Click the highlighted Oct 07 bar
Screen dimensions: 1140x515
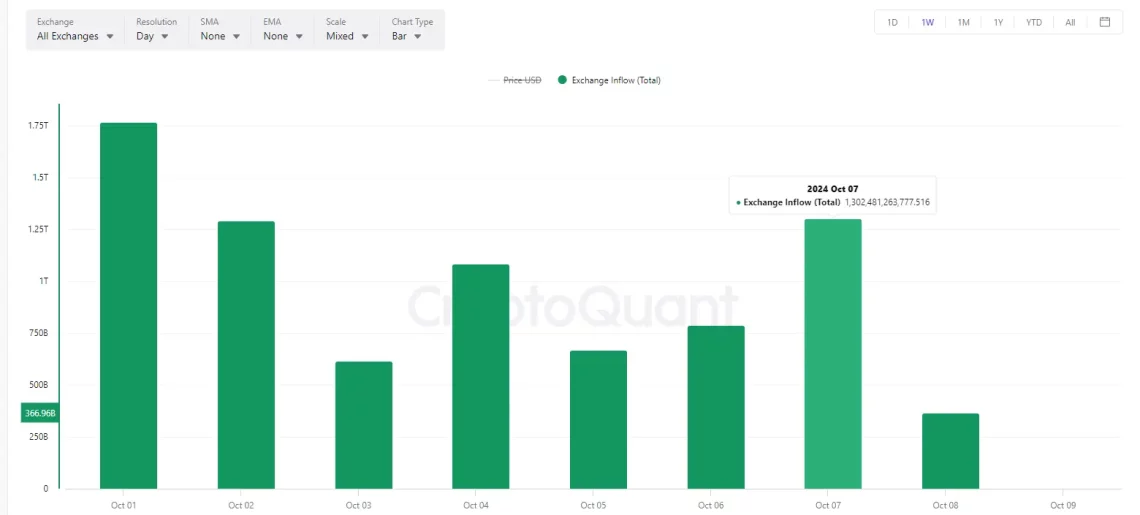click(x=832, y=354)
